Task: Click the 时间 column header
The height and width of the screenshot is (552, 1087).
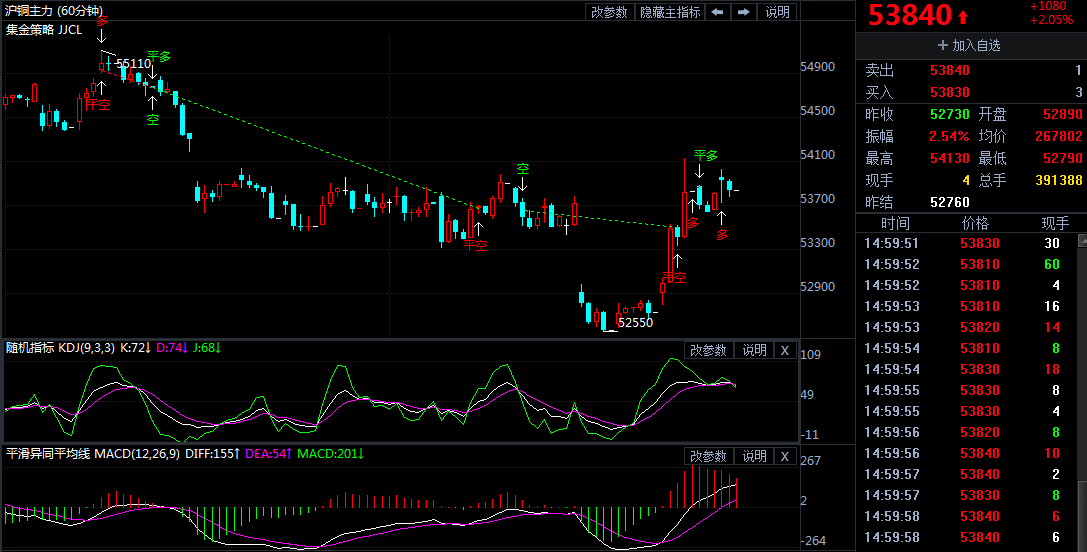Action: click(895, 223)
